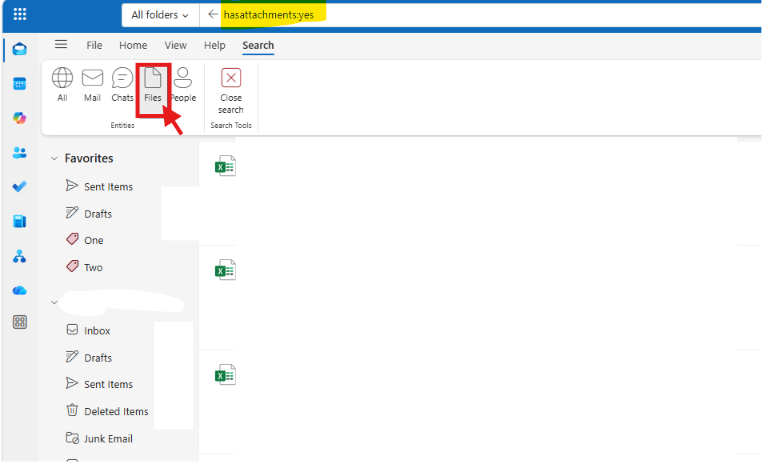Open the Deleted Items folder
The width and height of the screenshot is (762, 462).
click(107, 411)
